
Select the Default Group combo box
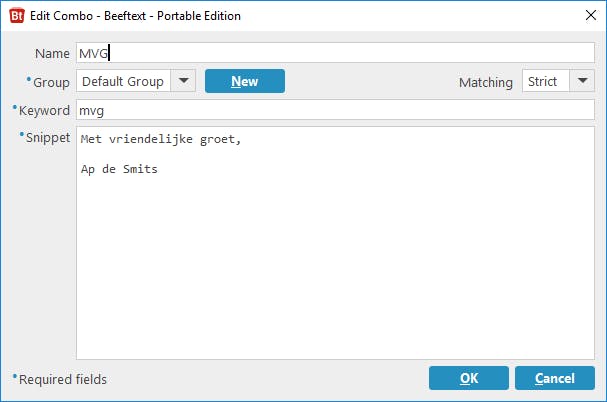tap(136, 81)
